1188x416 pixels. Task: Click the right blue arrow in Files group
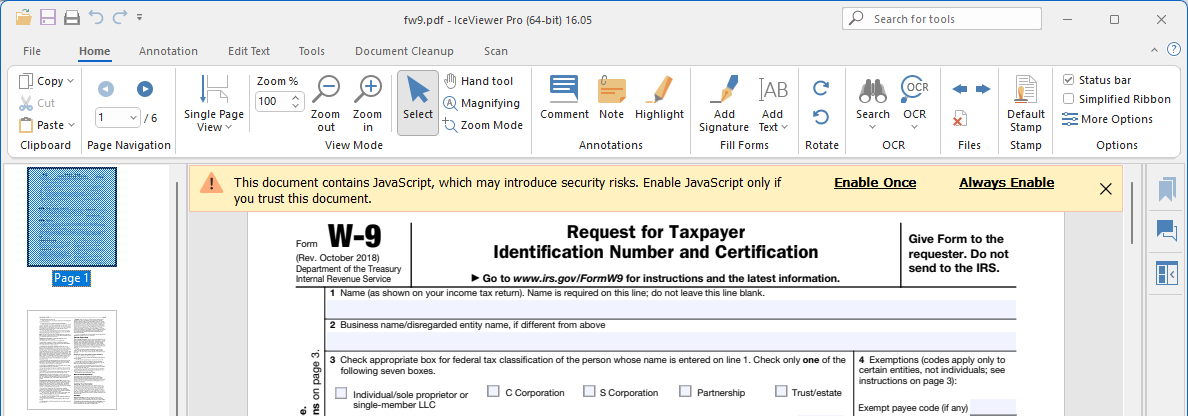pyautogui.click(x=983, y=89)
